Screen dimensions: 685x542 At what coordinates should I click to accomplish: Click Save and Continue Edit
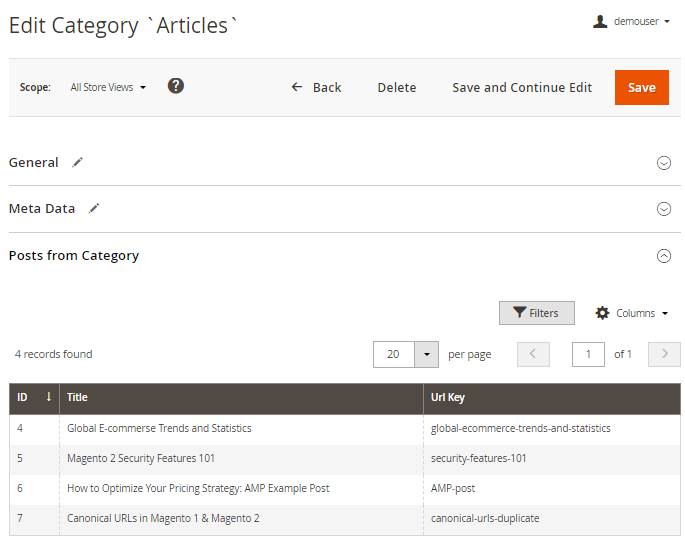coord(522,87)
